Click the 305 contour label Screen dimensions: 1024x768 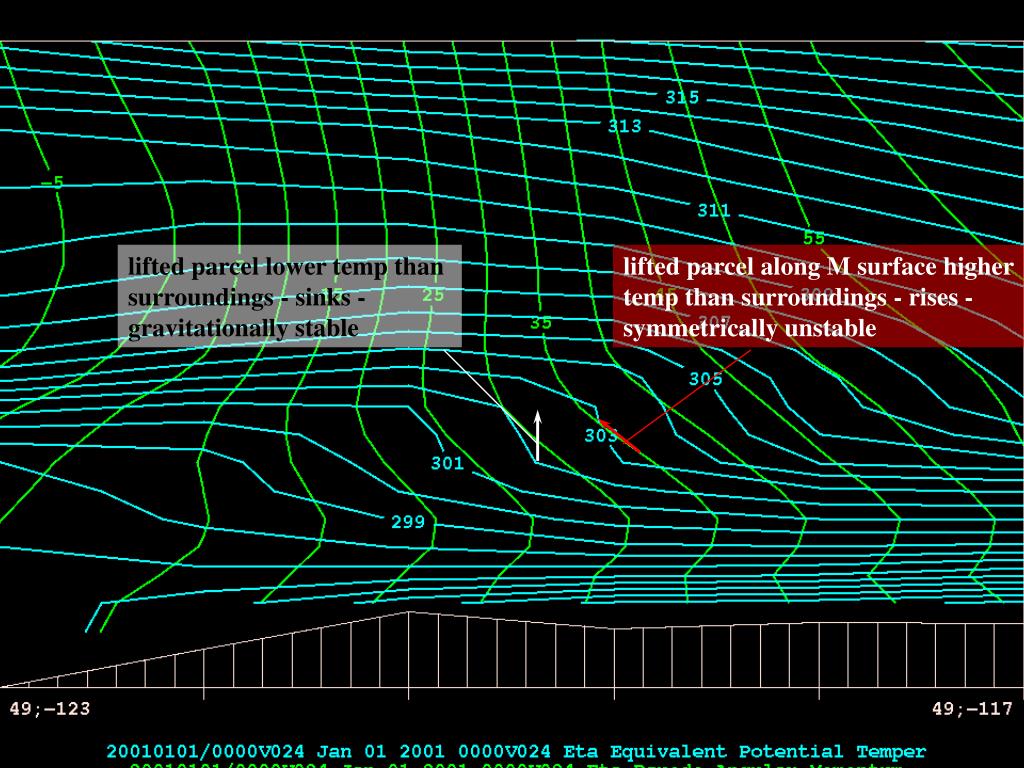(x=705, y=379)
